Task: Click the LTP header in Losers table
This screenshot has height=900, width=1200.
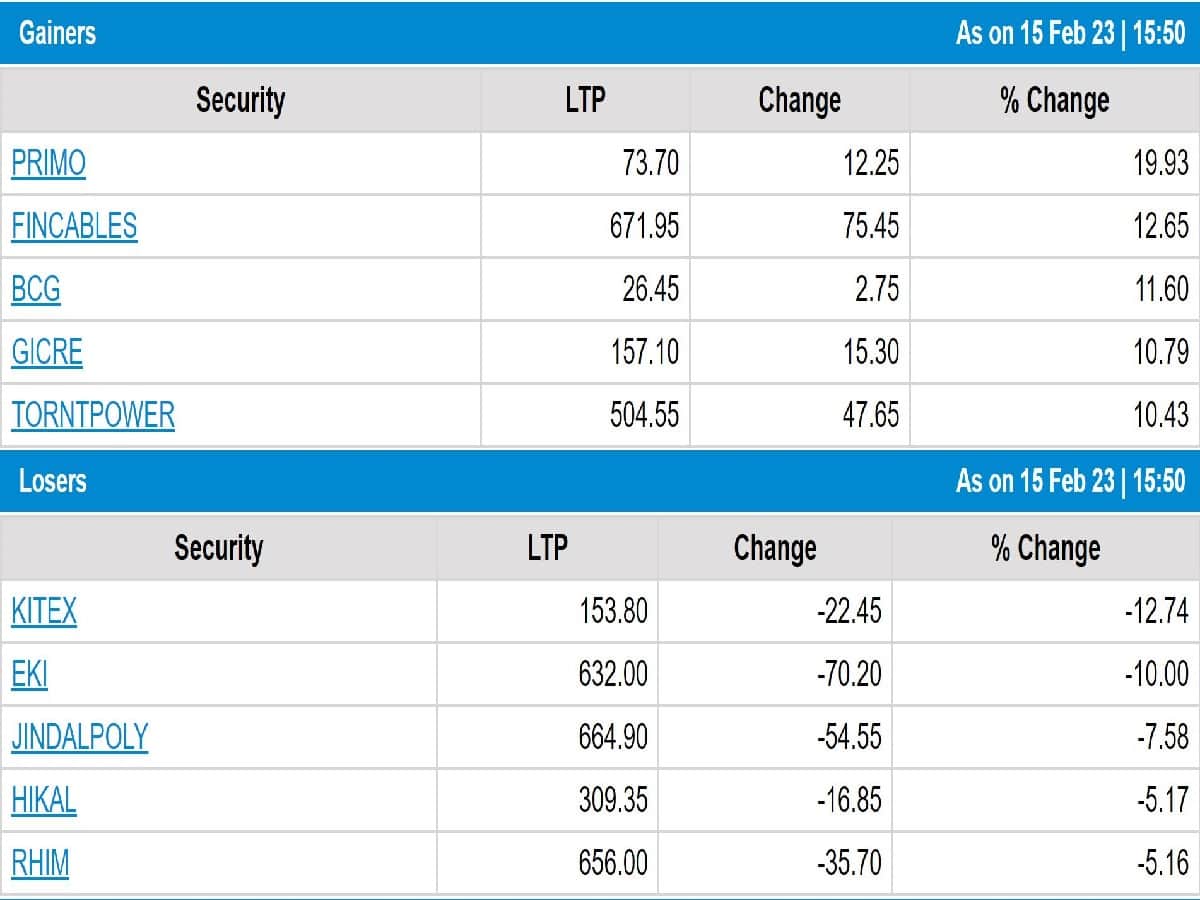Action: pos(547,548)
